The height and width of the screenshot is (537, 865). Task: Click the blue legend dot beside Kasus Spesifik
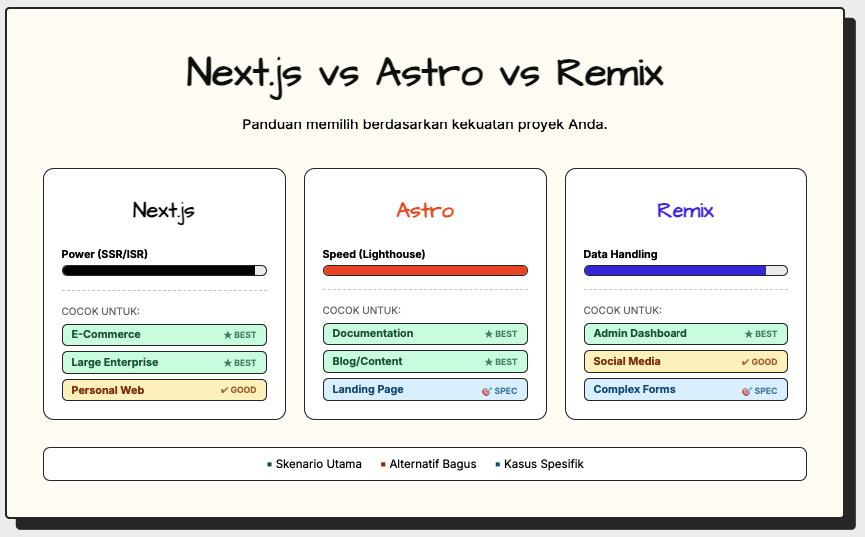pos(498,464)
